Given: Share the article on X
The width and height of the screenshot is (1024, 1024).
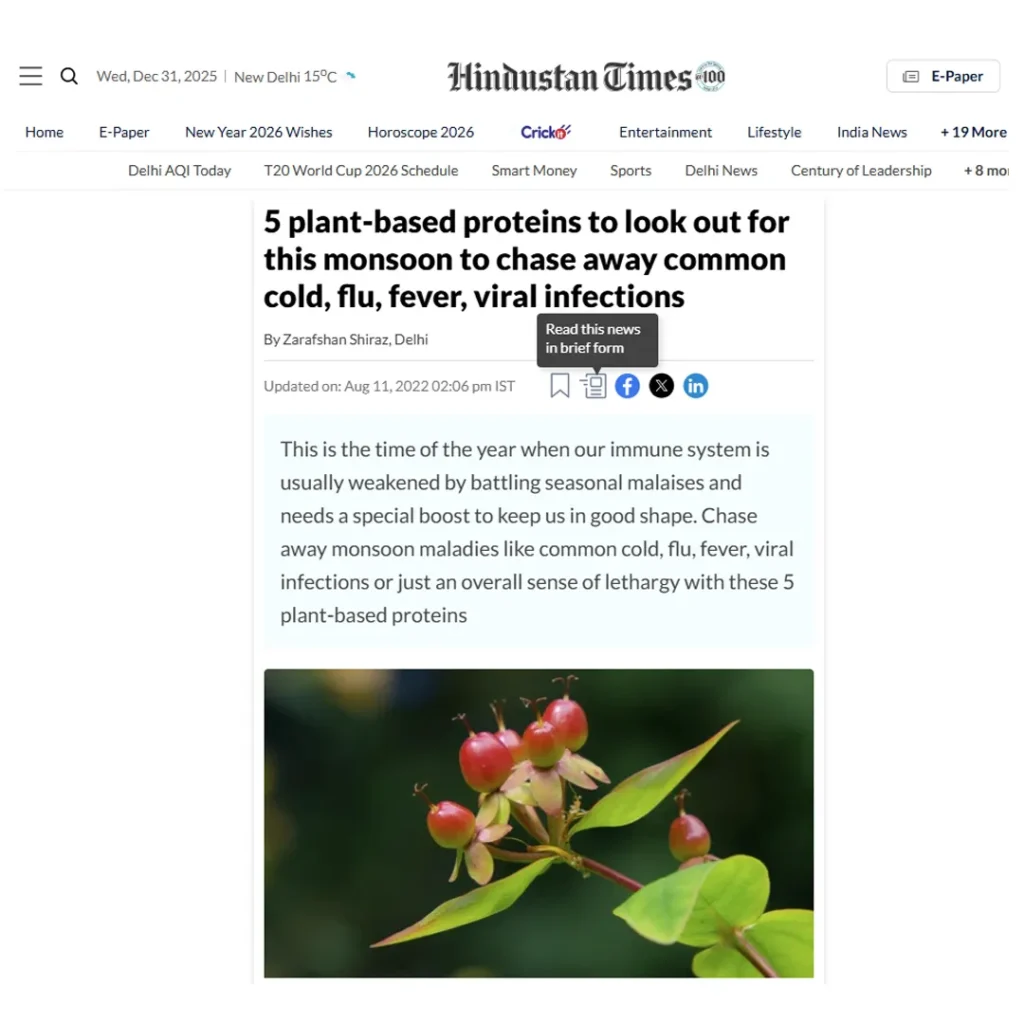Looking at the screenshot, I should [x=662, y=386].
